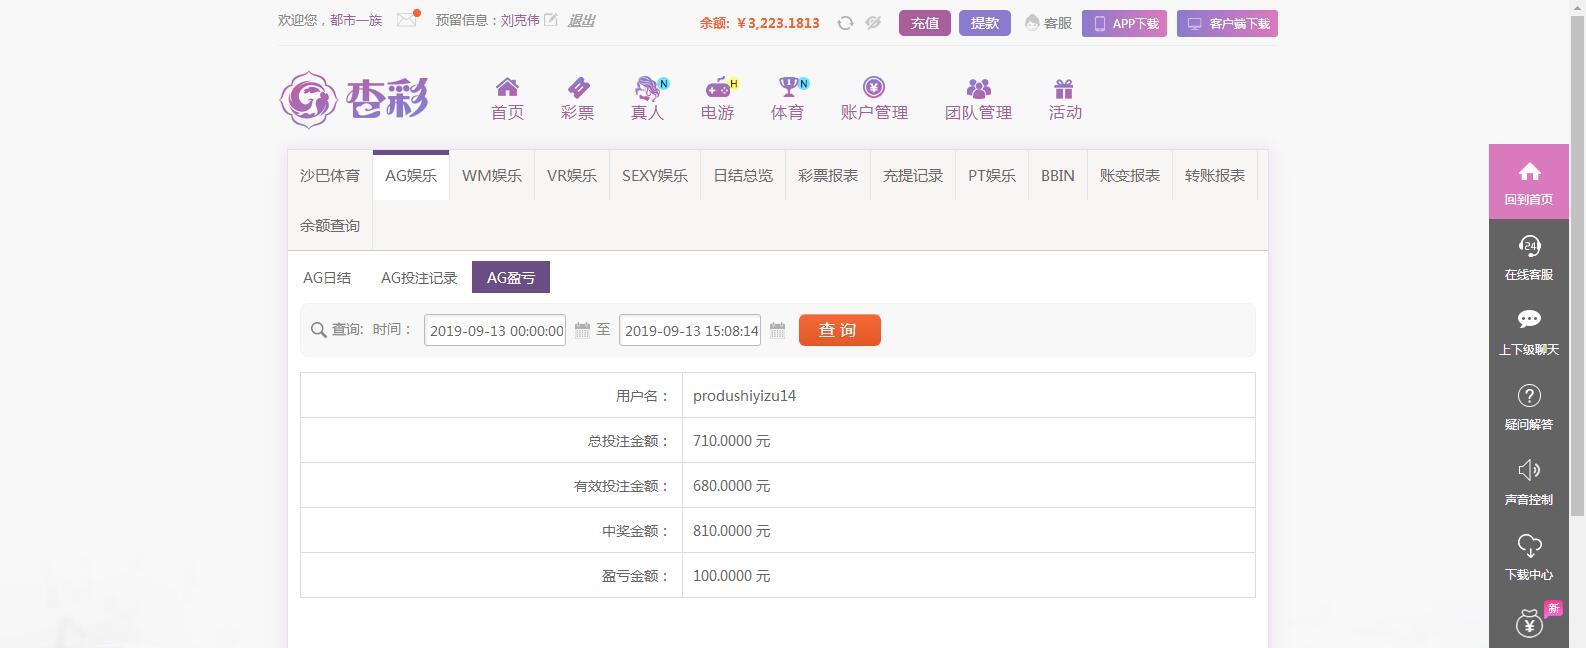Switch to 沙巴体育 tab

click(x=330, y=175)
